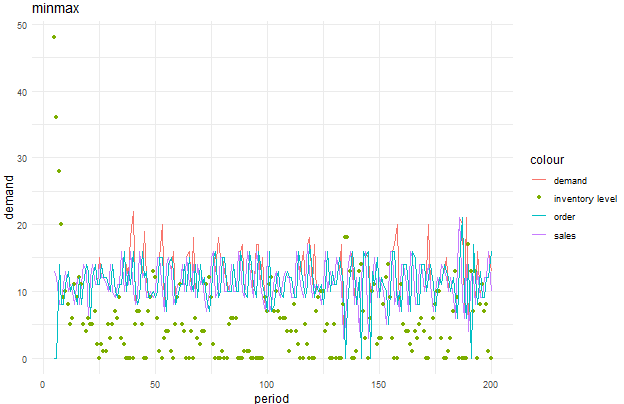Click the y-axis tick label 30
624x404 pixels.
click(22, 158)
